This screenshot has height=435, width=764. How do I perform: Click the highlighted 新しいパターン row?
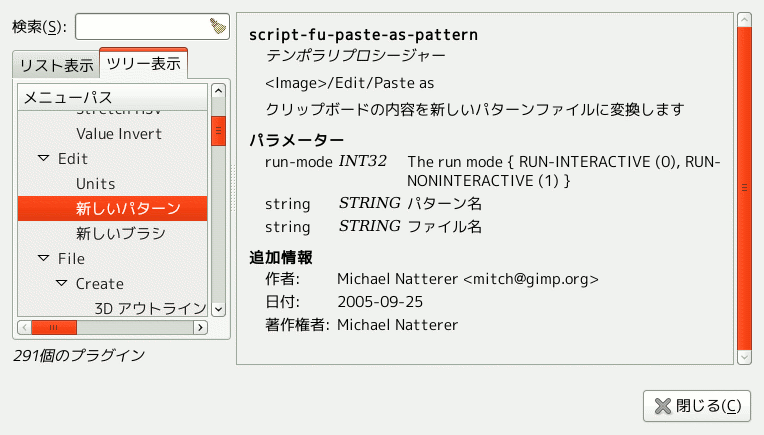(127, 208)
